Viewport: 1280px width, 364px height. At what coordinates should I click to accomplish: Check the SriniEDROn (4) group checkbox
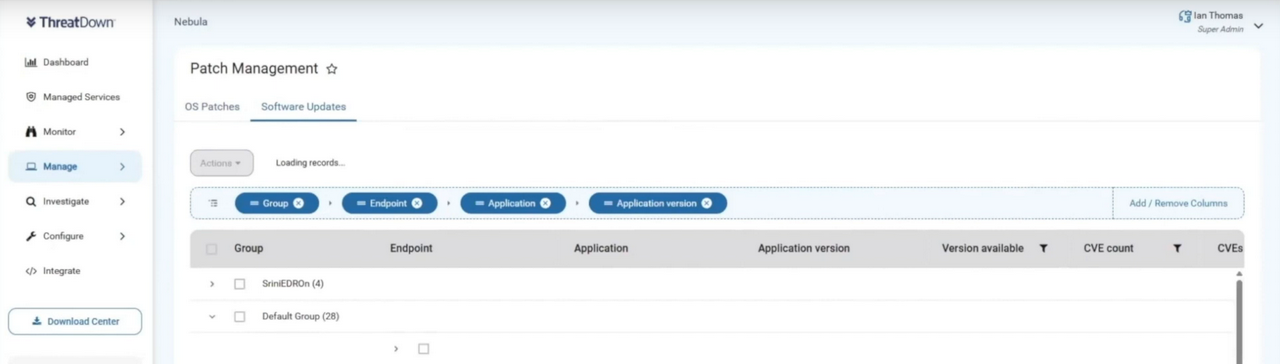239,284
